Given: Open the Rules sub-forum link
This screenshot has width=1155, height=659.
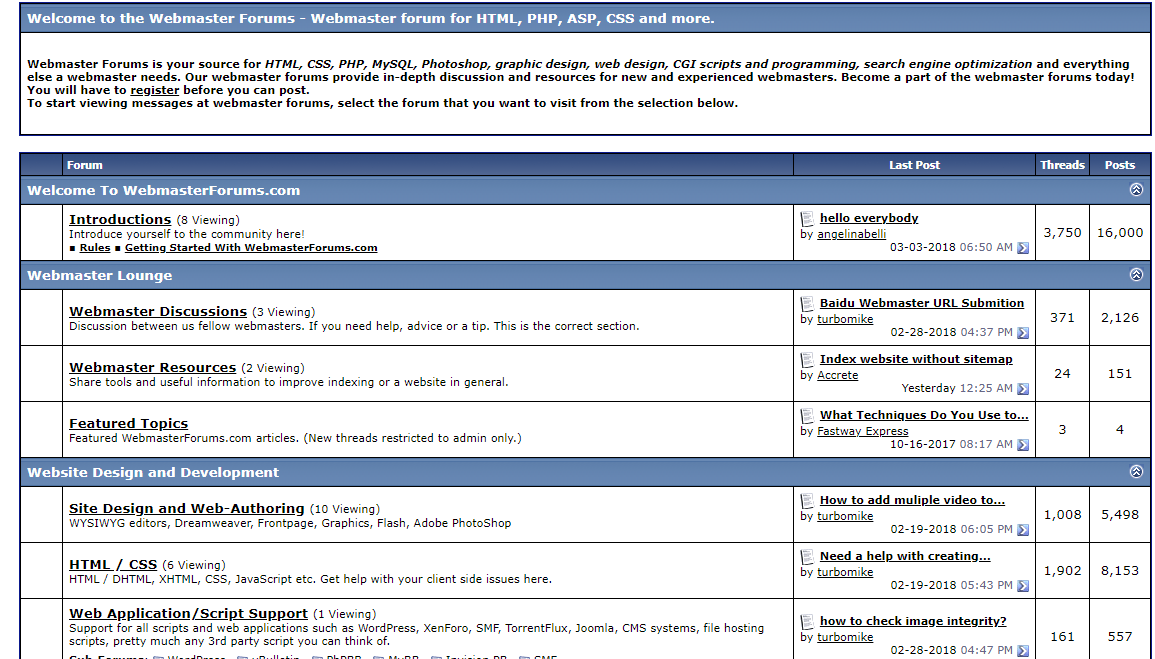Looking at the screenshot, I should click(x=95, y=248).
